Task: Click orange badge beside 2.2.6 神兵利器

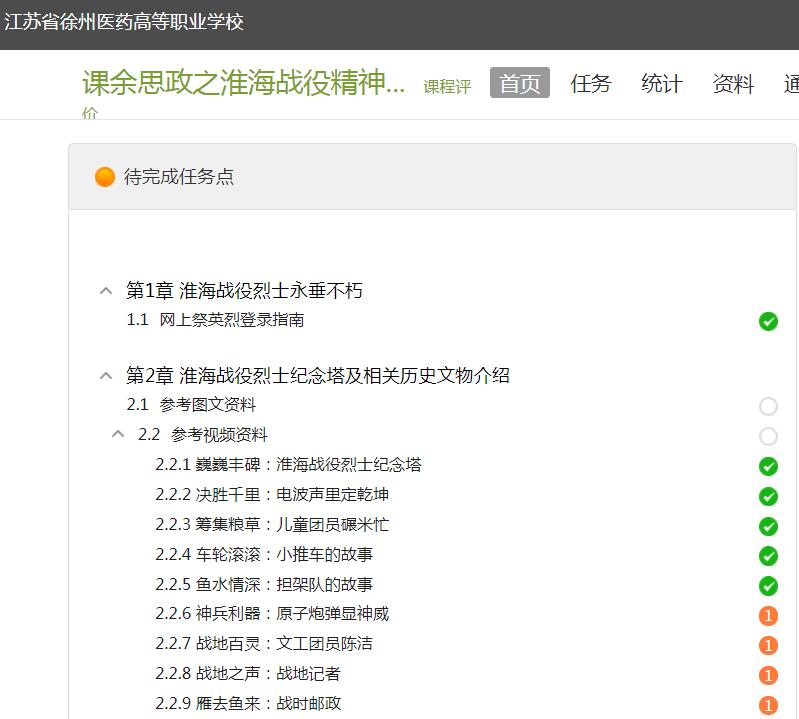Action: tap(768, 615)
